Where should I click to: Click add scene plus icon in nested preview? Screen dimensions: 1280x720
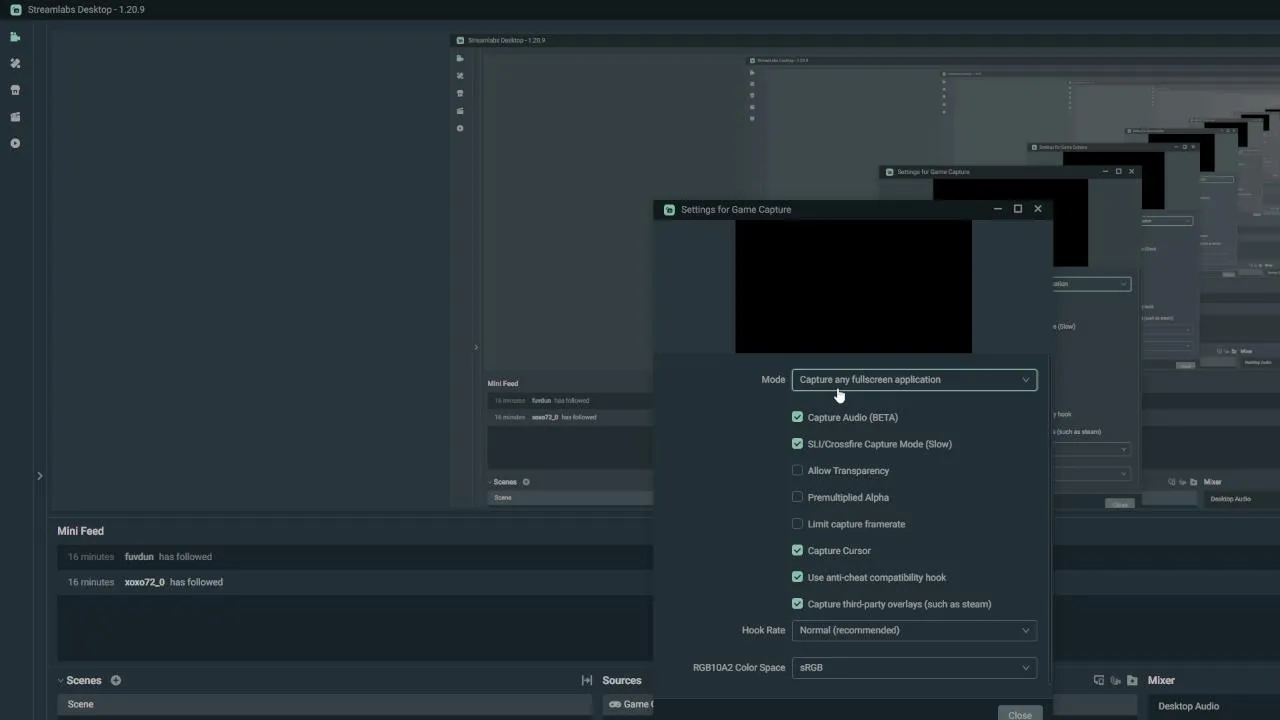pos(526,482)
